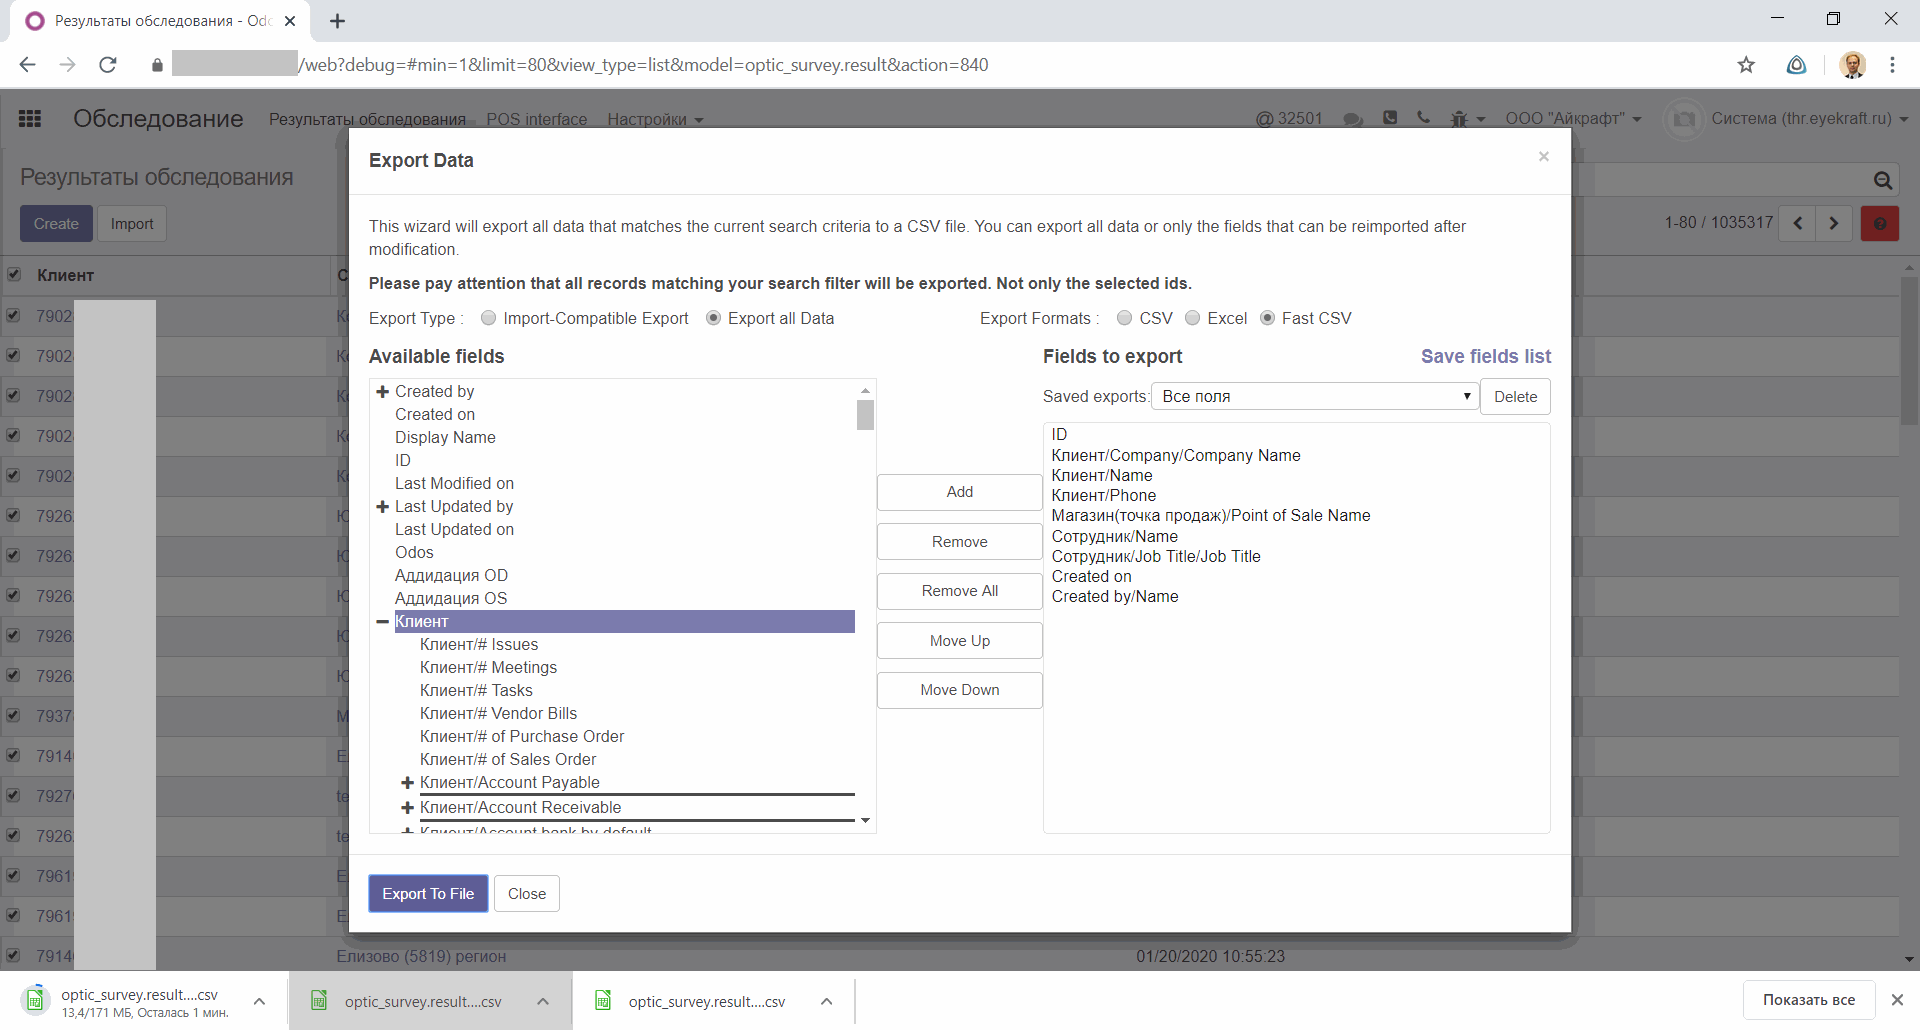Viewport: 1920px width, 1030px height.
Task: Click the Save fields list link
Action: [1485, 357]
